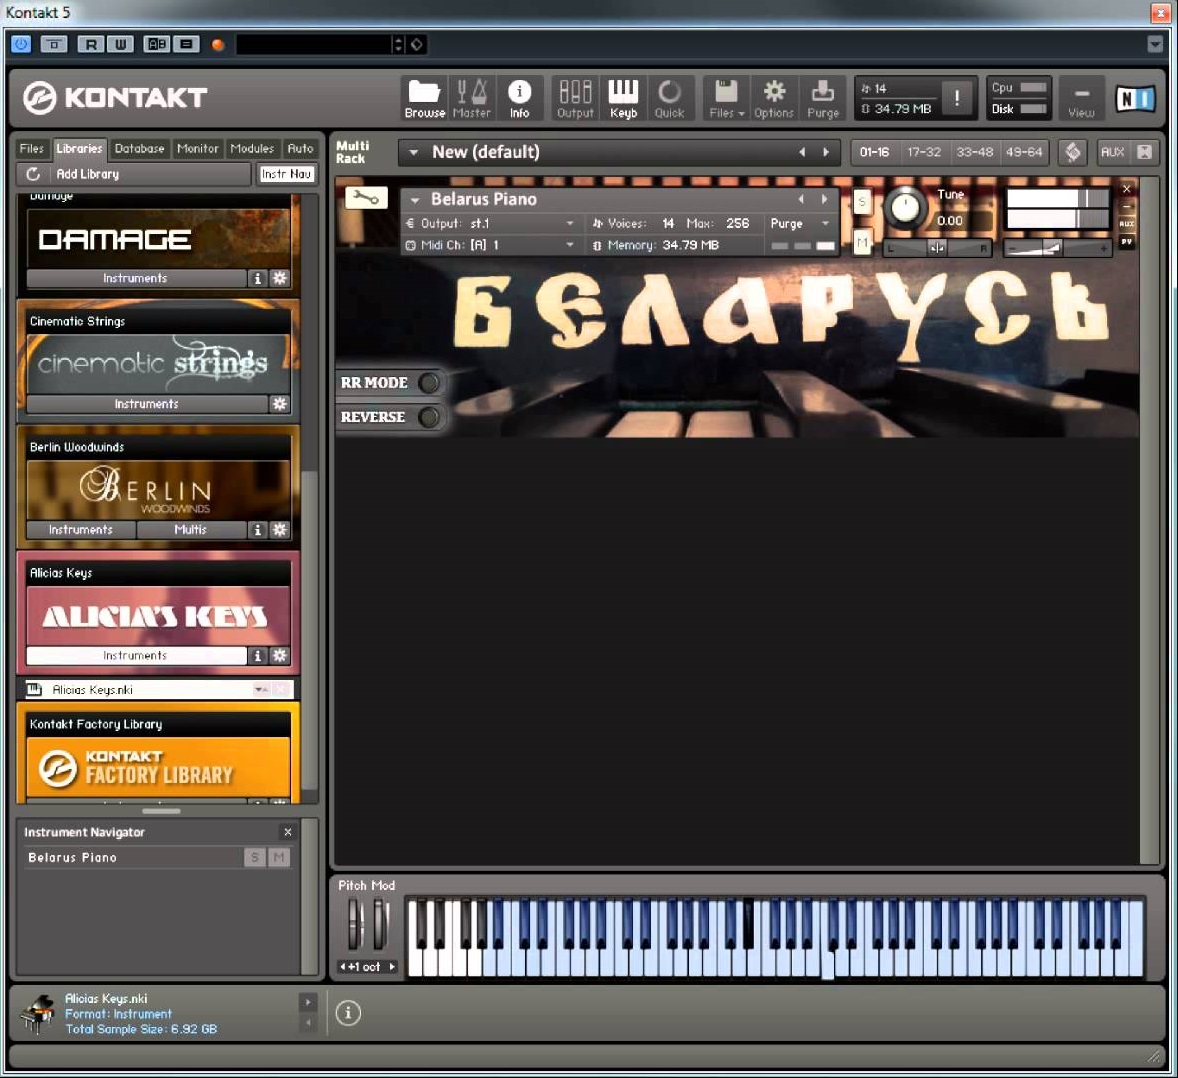
Task: Click the instrument volume slider
Action: 1057,247
